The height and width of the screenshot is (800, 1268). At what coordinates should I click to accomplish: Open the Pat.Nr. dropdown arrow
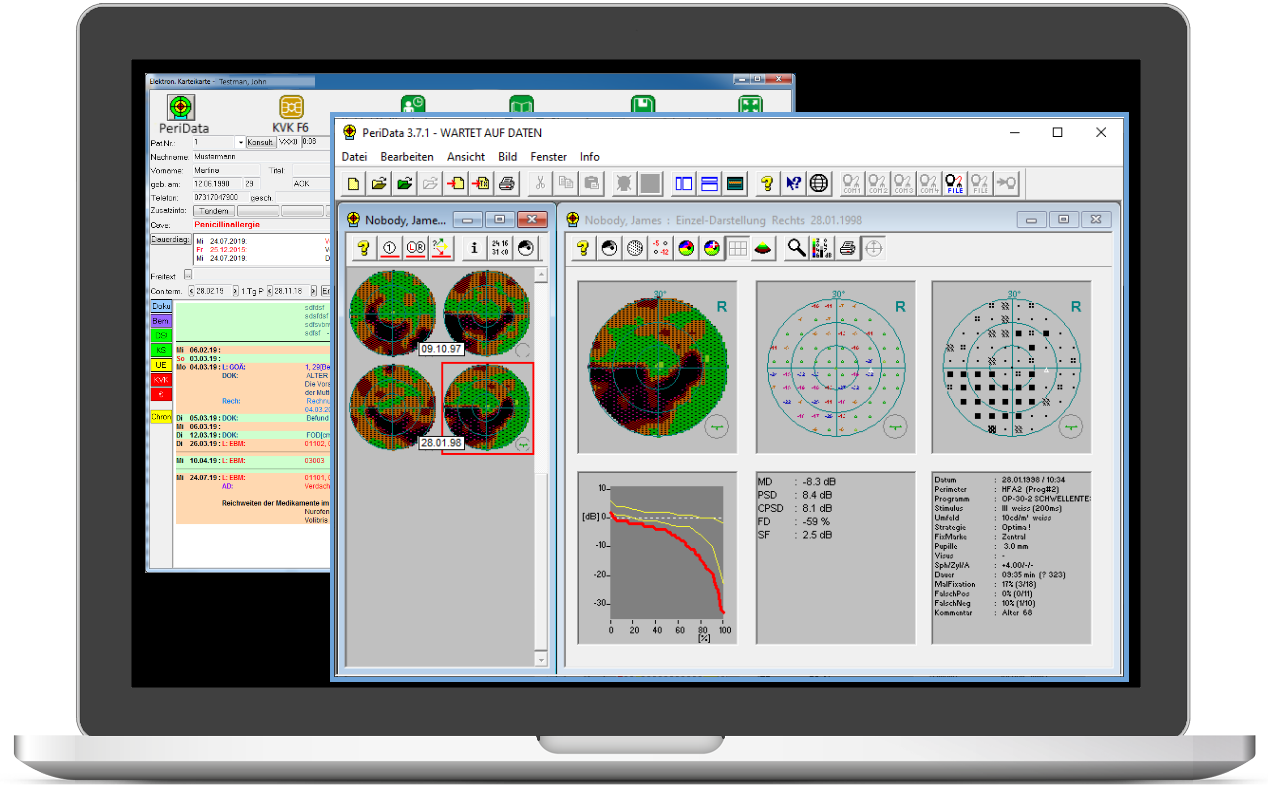239,142
